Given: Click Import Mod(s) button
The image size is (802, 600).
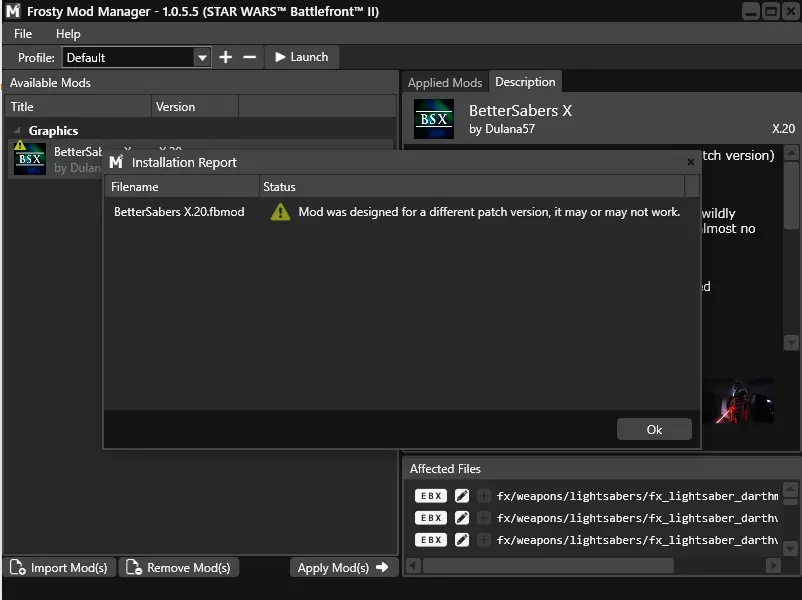Looking at the screenshot, I should (59, 567).
